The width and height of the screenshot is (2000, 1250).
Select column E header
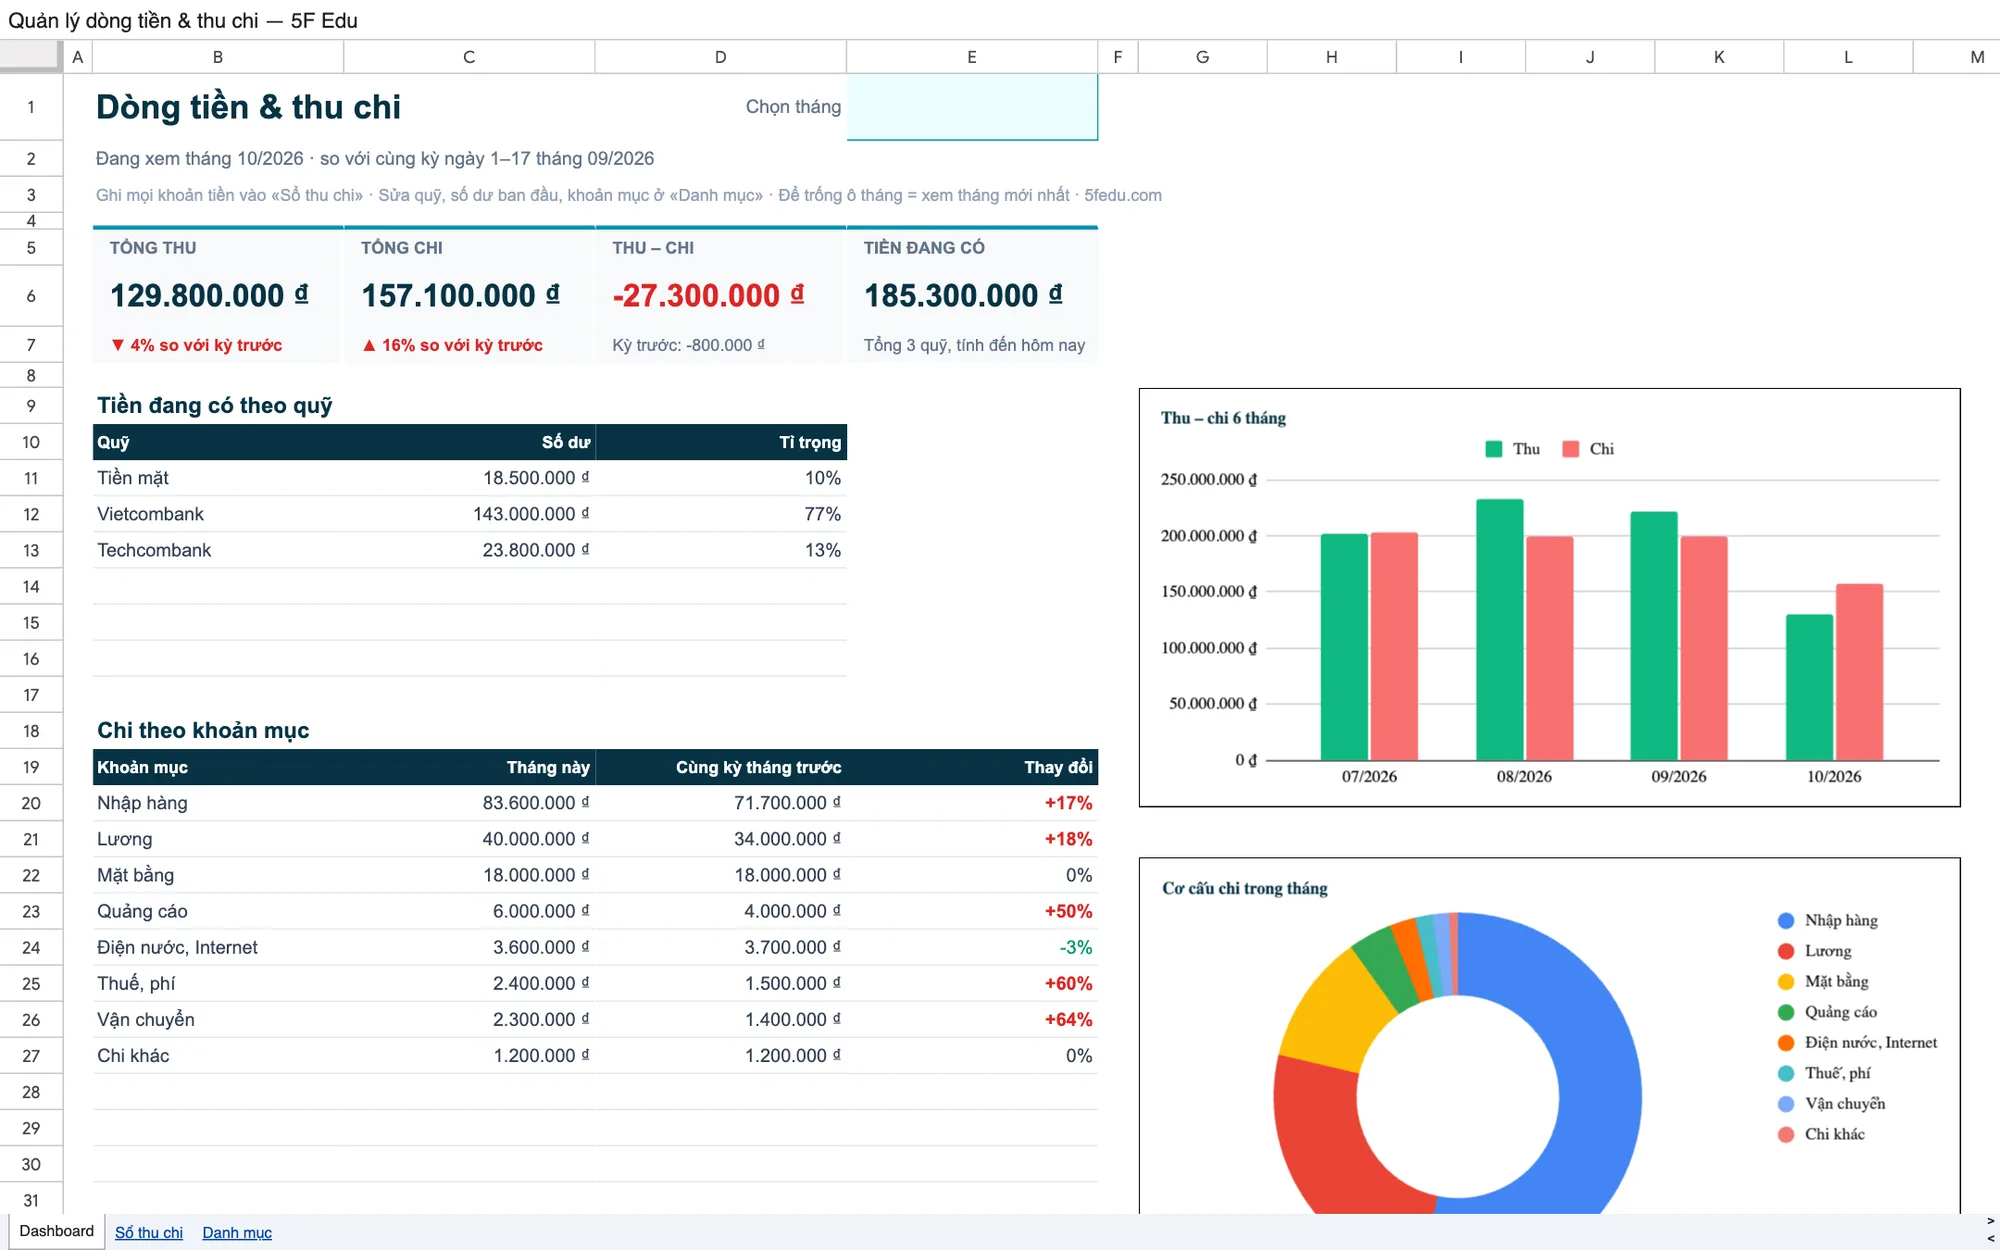click(972, 57)
